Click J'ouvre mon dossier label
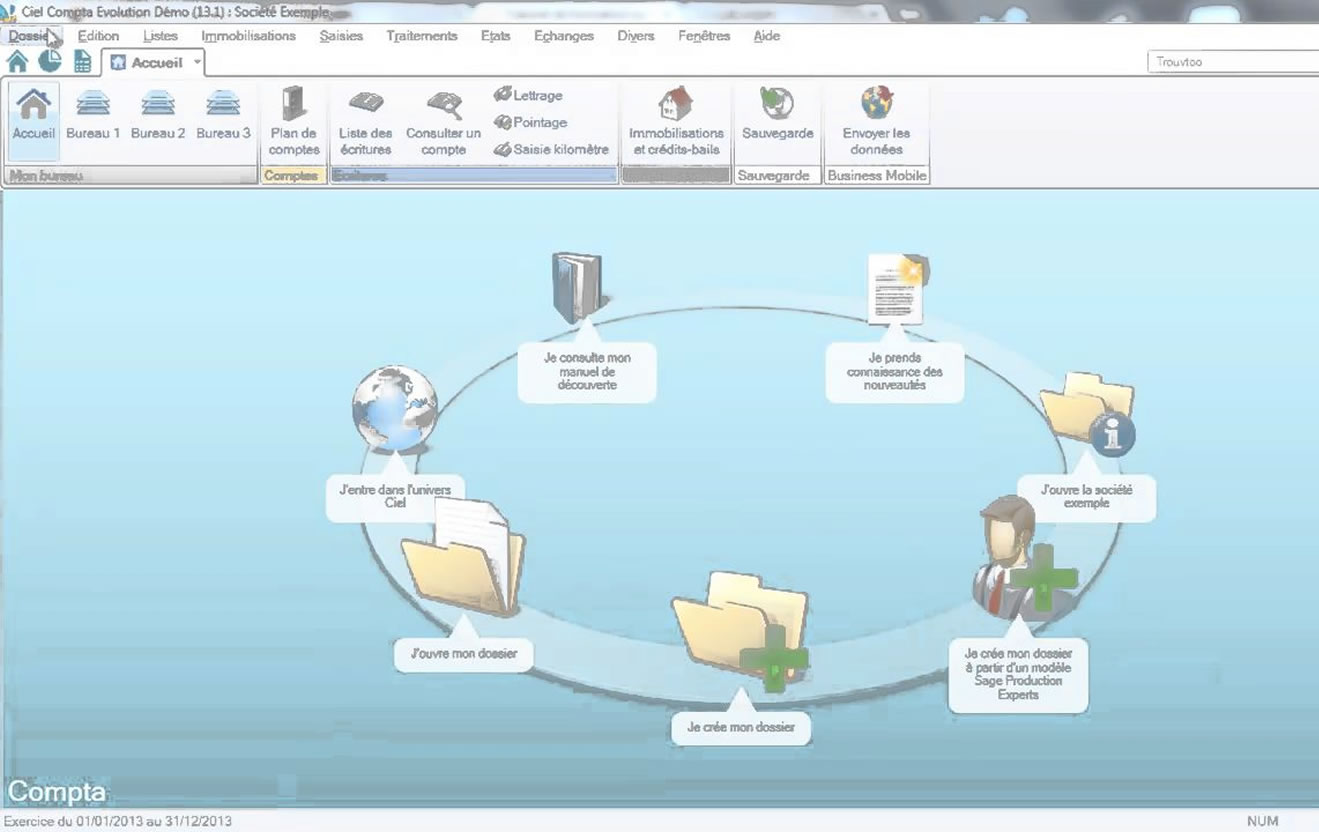 click(463, 654)
